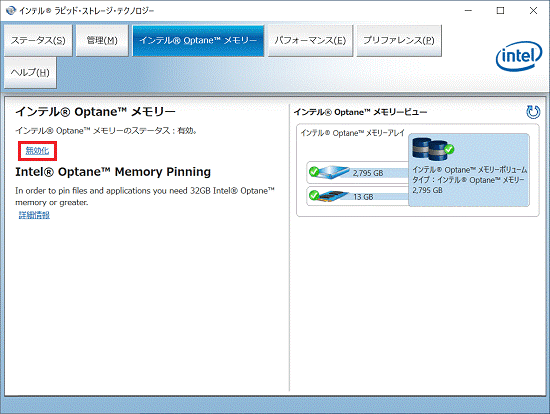
Task: Click the Rapid Storage Technology title bar icon
Action: click(11, 11)
